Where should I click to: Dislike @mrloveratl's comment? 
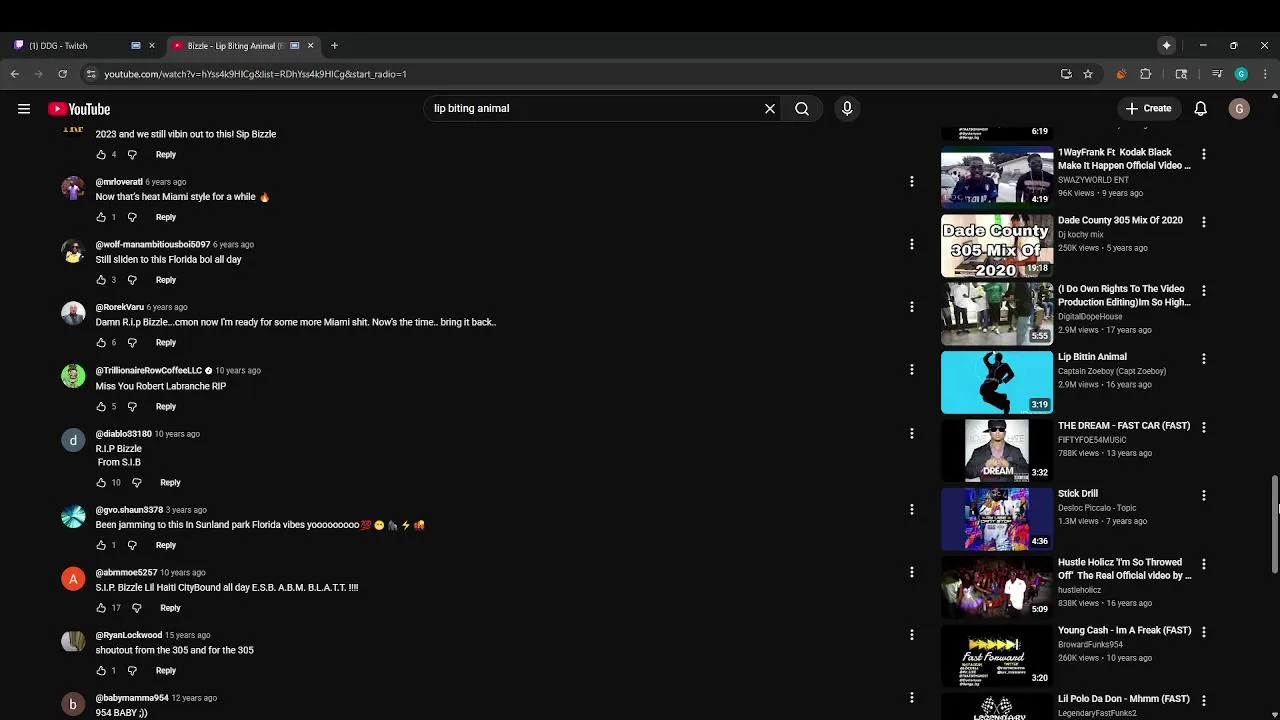[x=132, y=217]
